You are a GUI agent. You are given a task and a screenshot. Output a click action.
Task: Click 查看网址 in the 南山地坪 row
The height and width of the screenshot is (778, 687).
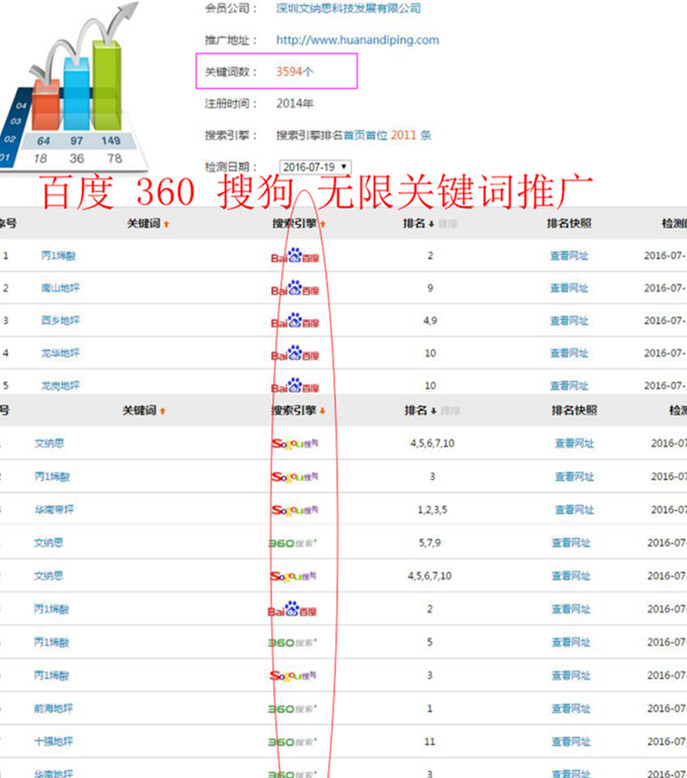coord(569,288)
